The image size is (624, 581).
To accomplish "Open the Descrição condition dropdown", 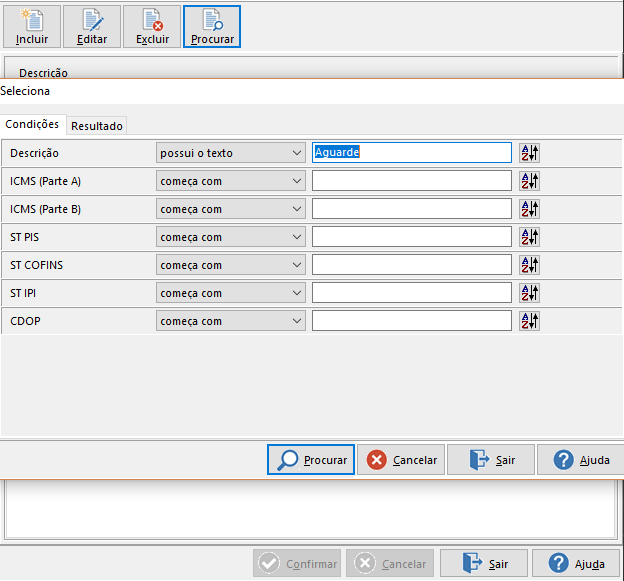I will (231, 153).
